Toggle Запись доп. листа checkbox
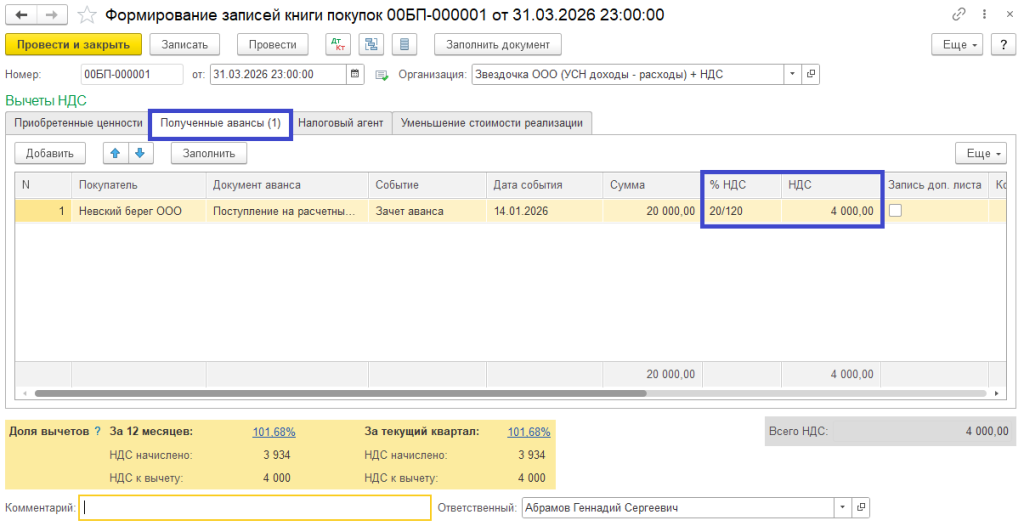Image resolution: width=1024 pixels, height=526 pixels. 895,211
